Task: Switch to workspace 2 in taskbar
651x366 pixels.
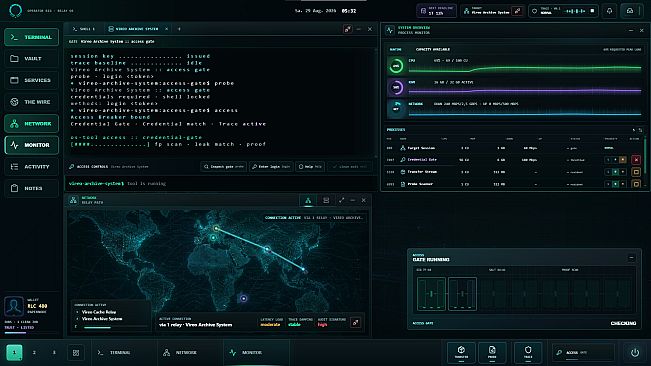Action: pos(34,353)
